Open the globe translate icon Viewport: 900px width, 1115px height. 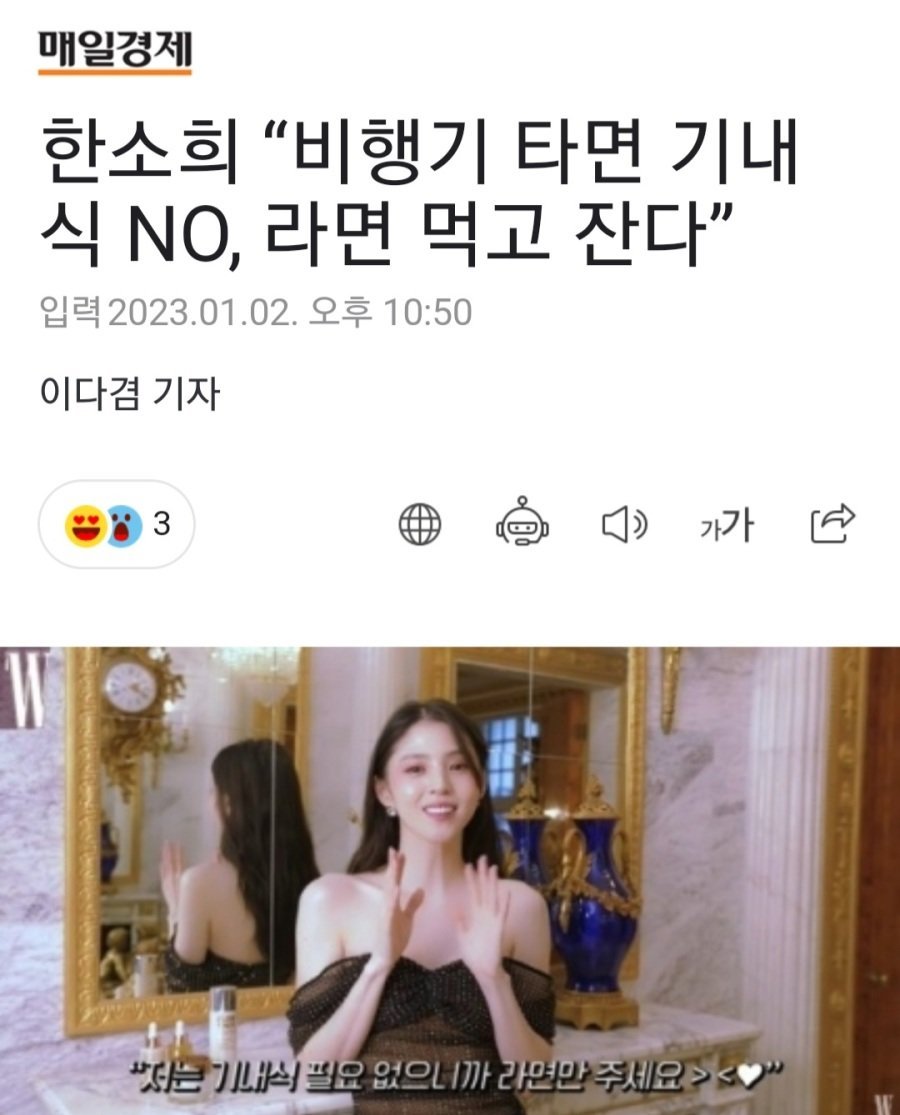coord(419,524)
